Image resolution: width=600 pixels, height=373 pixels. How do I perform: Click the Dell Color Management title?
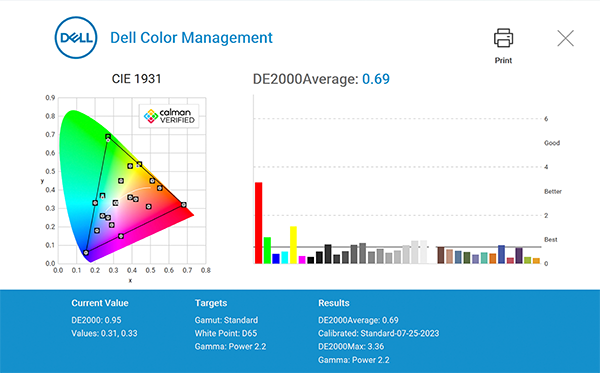click(191, 37)
